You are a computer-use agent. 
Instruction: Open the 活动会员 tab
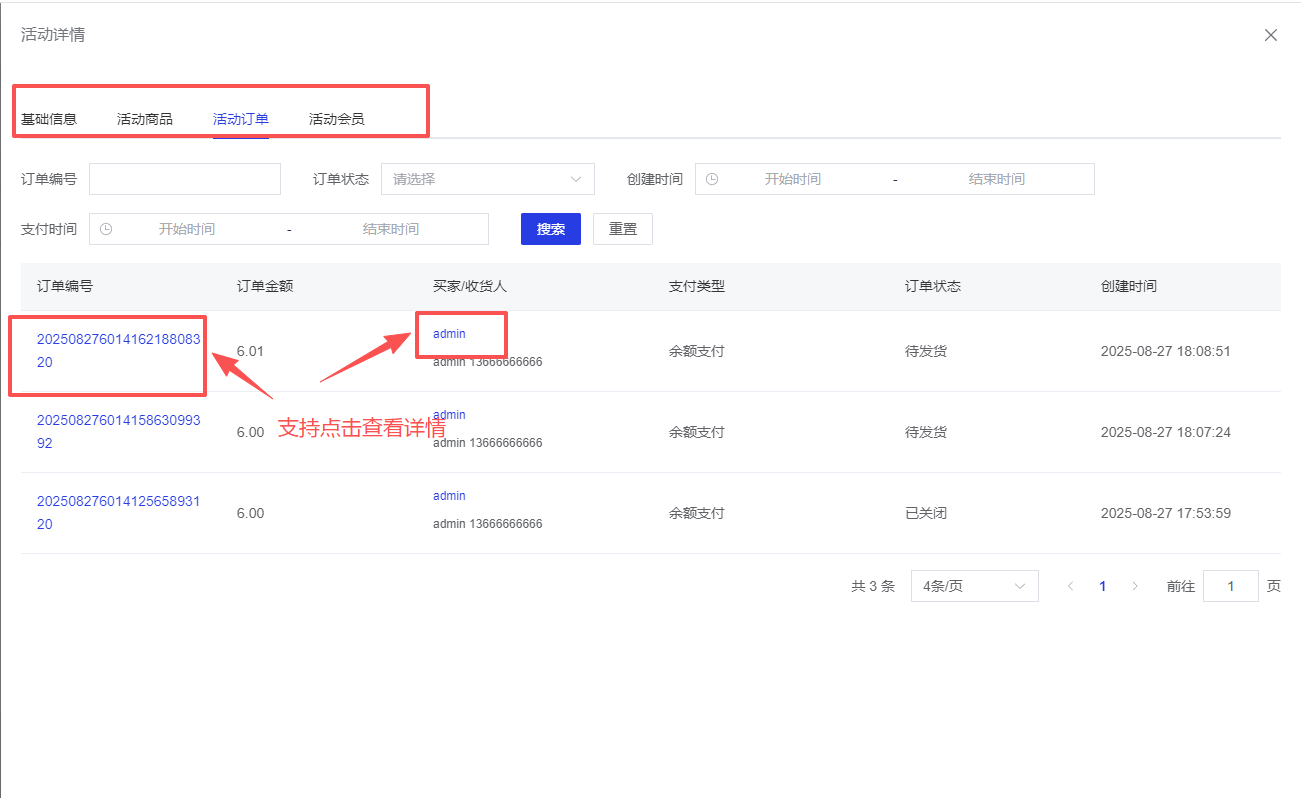point(337,119)
